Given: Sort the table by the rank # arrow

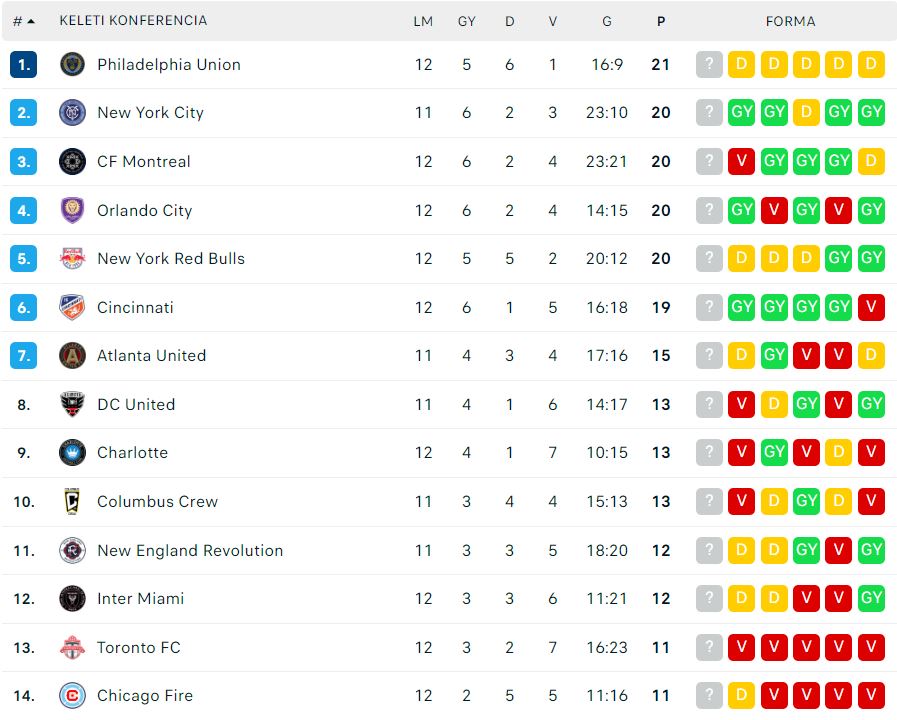Looking at the screenshot, I should [24, 21].
